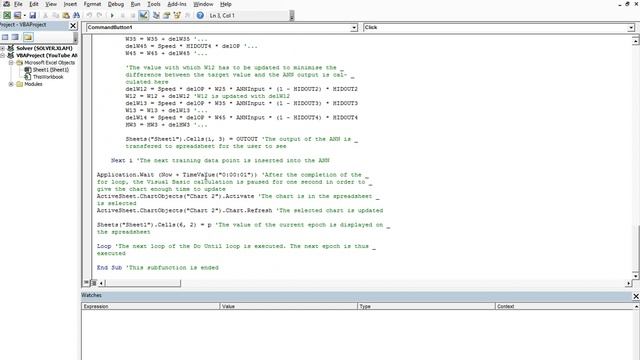Click the Insert UserForm toolbar icon
This screenshot has height=360, width=640.
click(17, 16)
